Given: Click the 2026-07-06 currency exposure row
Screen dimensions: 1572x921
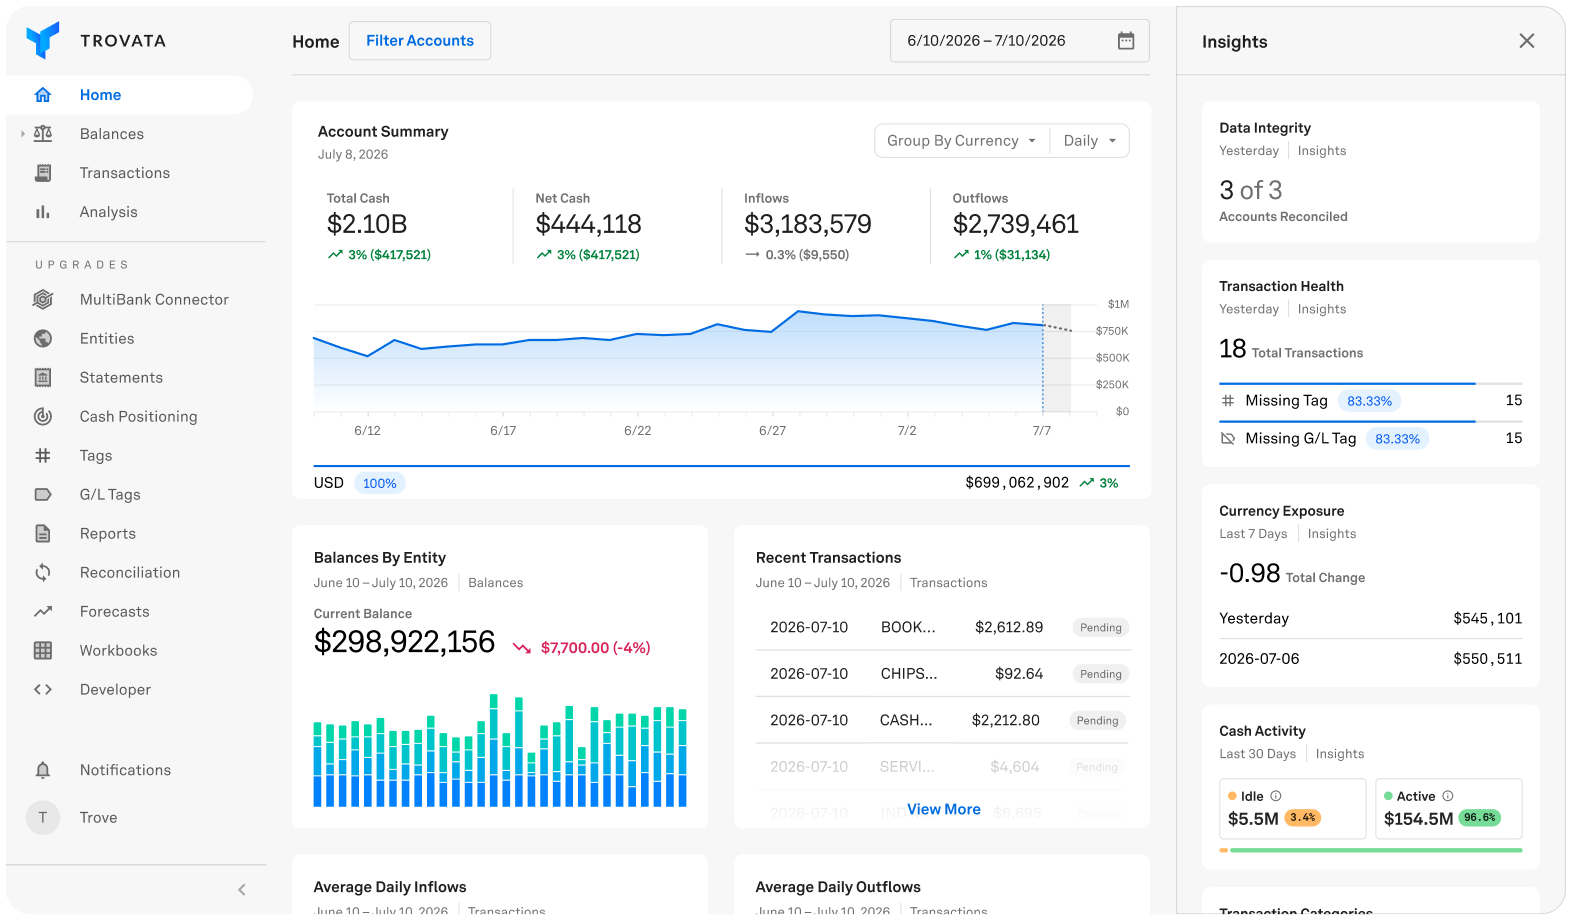Looking at the screenshot, I should 1371,659.
